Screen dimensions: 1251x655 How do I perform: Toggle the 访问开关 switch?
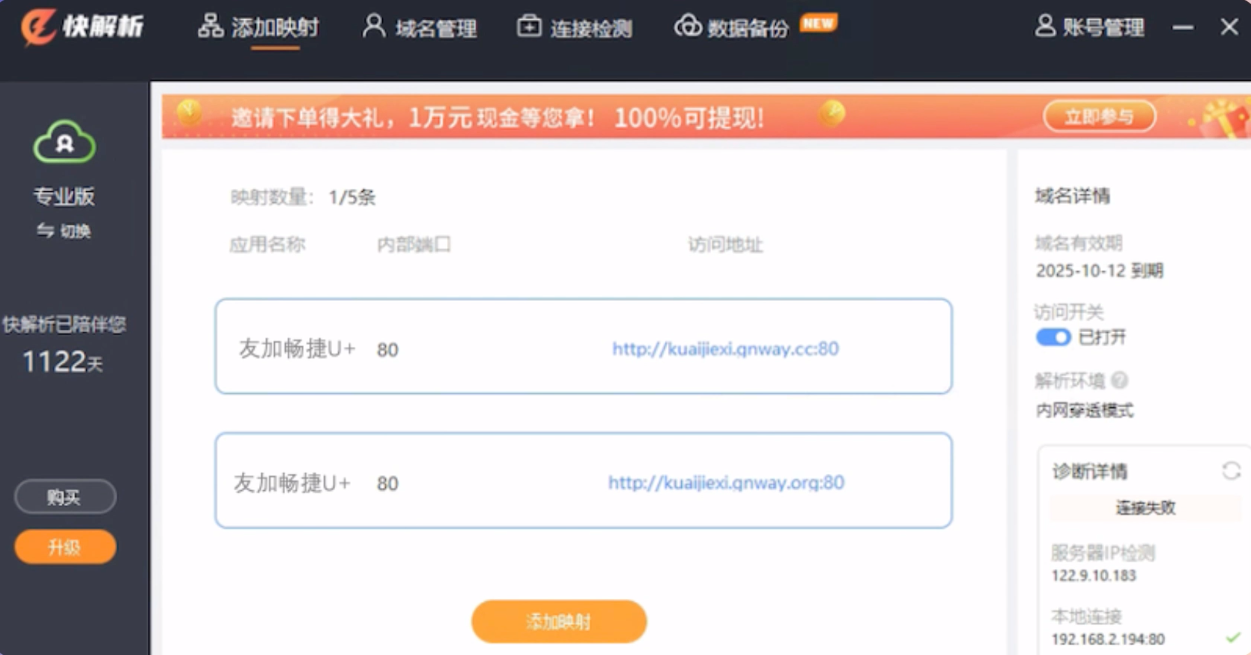(1053, 337)
